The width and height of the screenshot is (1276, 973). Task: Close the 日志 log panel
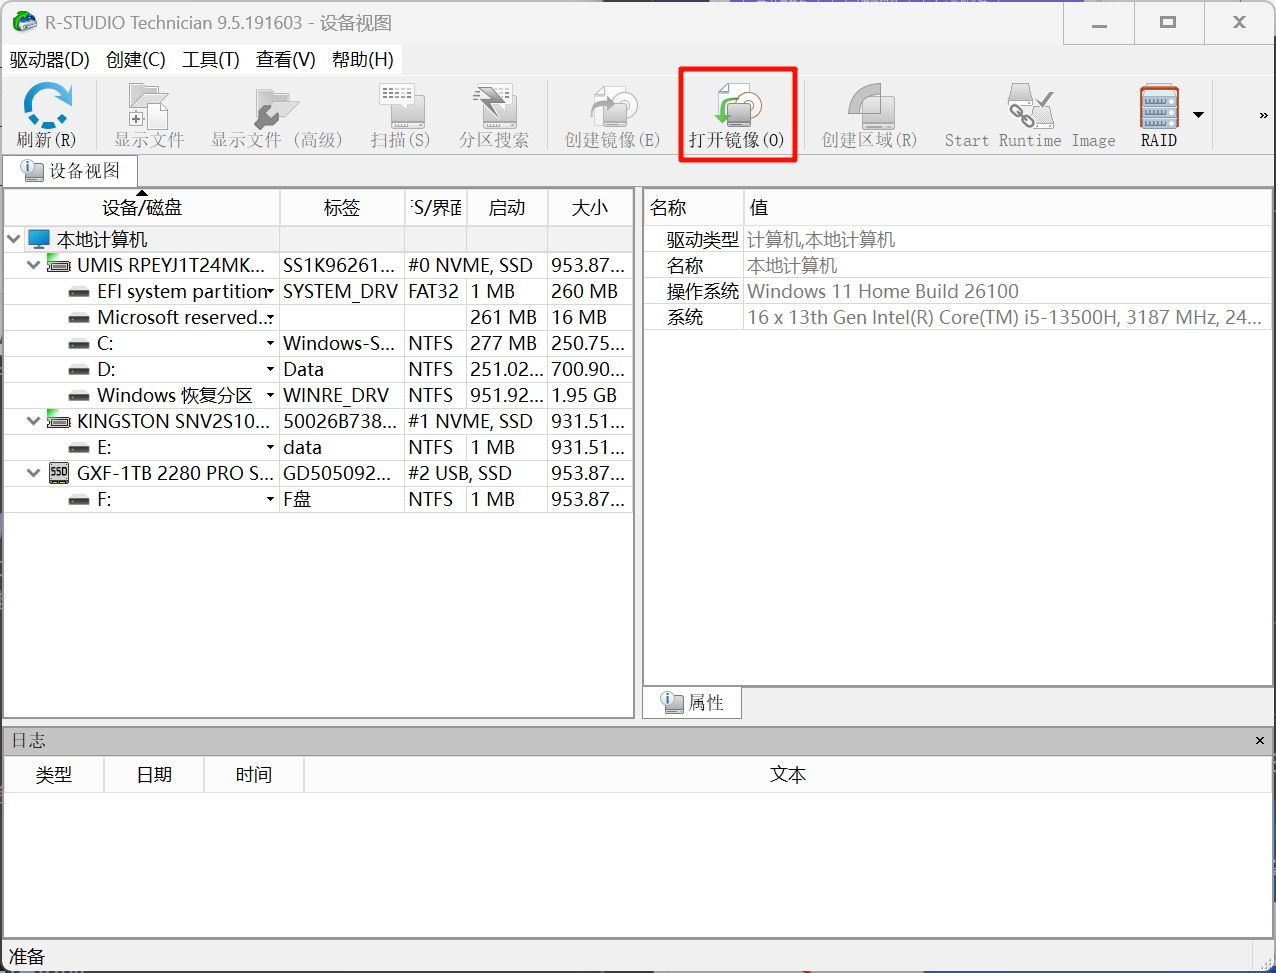tap(1259, 741)
